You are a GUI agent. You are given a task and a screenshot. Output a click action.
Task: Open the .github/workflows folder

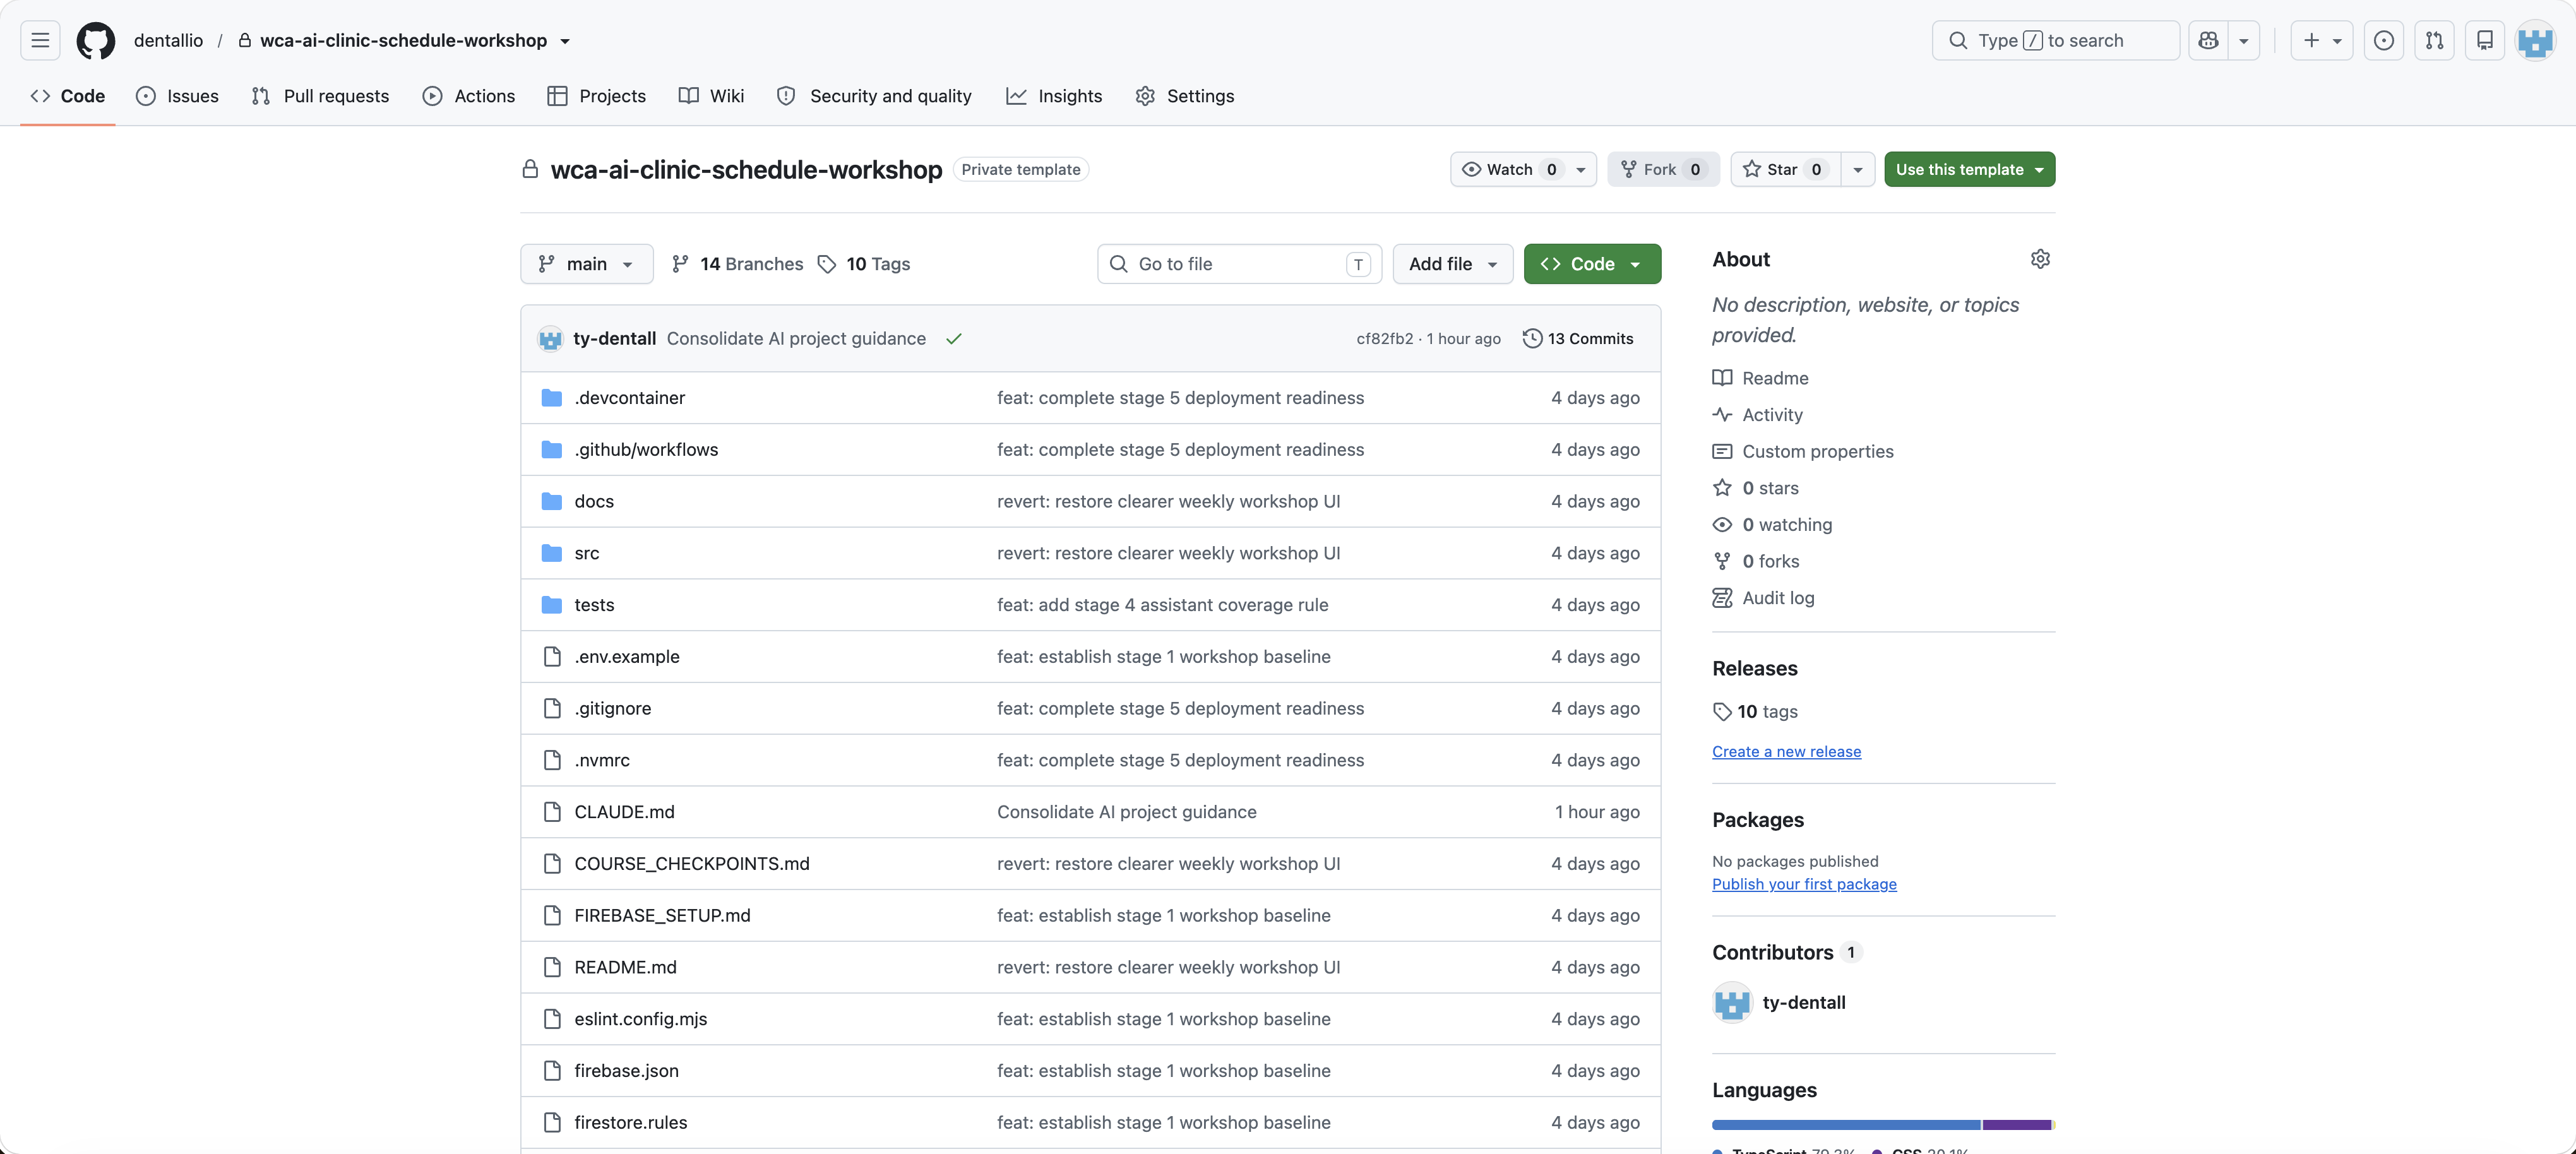[x=646, y=450]
